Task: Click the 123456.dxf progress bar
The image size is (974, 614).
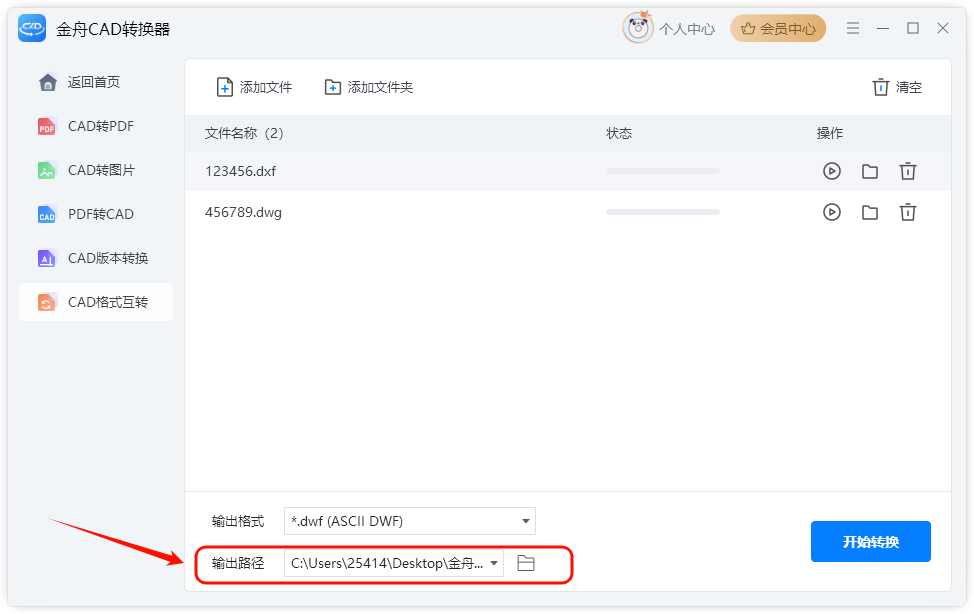Action: 663,171
